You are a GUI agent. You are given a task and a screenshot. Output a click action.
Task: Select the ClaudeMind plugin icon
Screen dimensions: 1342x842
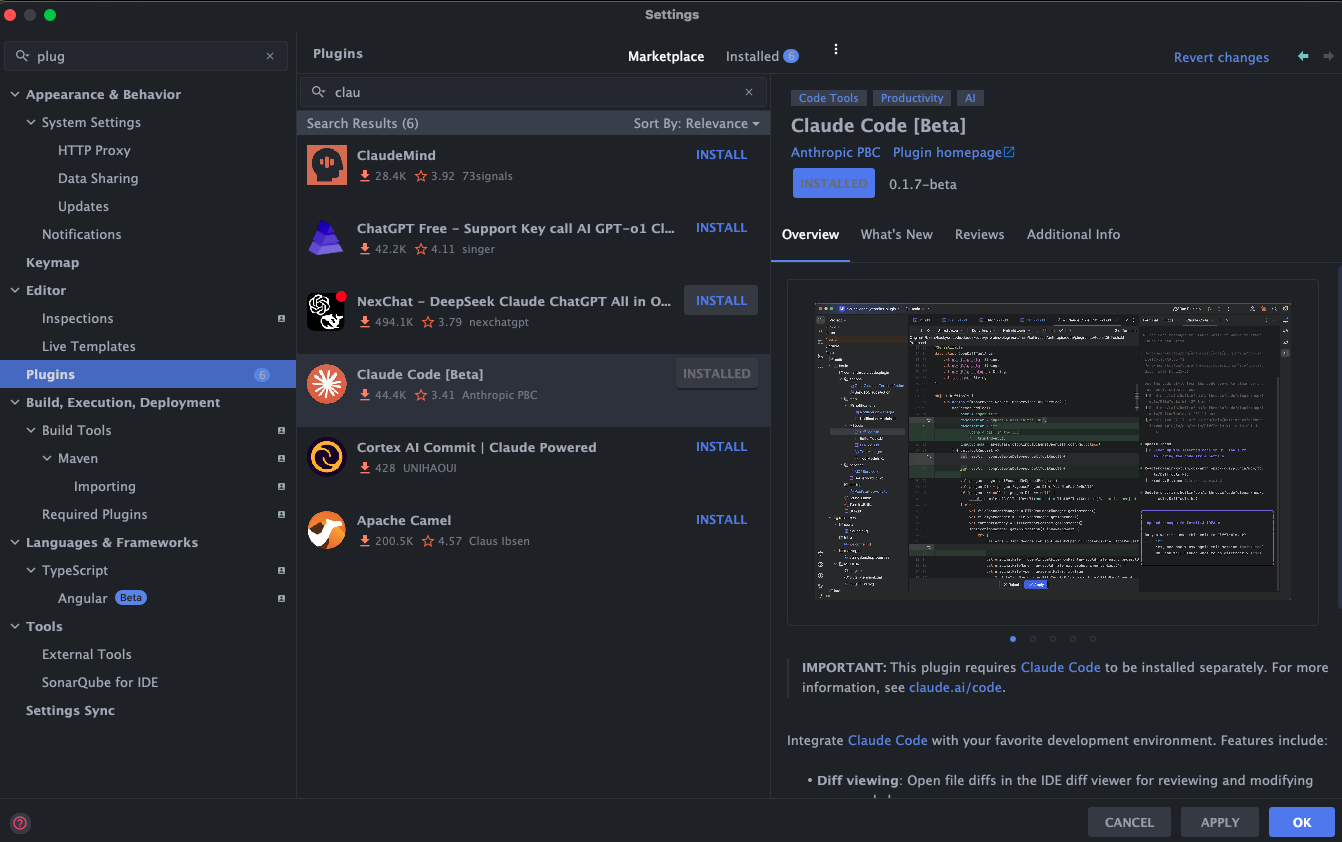point(326,165)
